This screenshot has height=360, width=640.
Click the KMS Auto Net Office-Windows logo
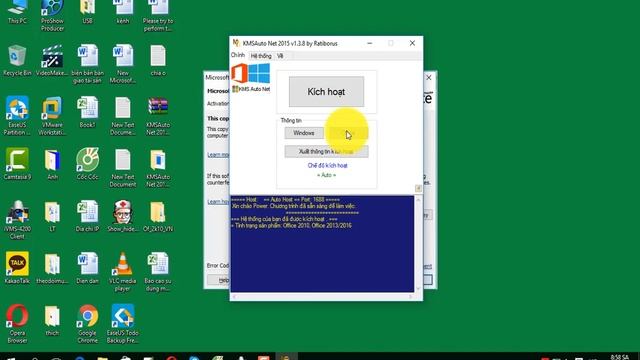[251, 78]
